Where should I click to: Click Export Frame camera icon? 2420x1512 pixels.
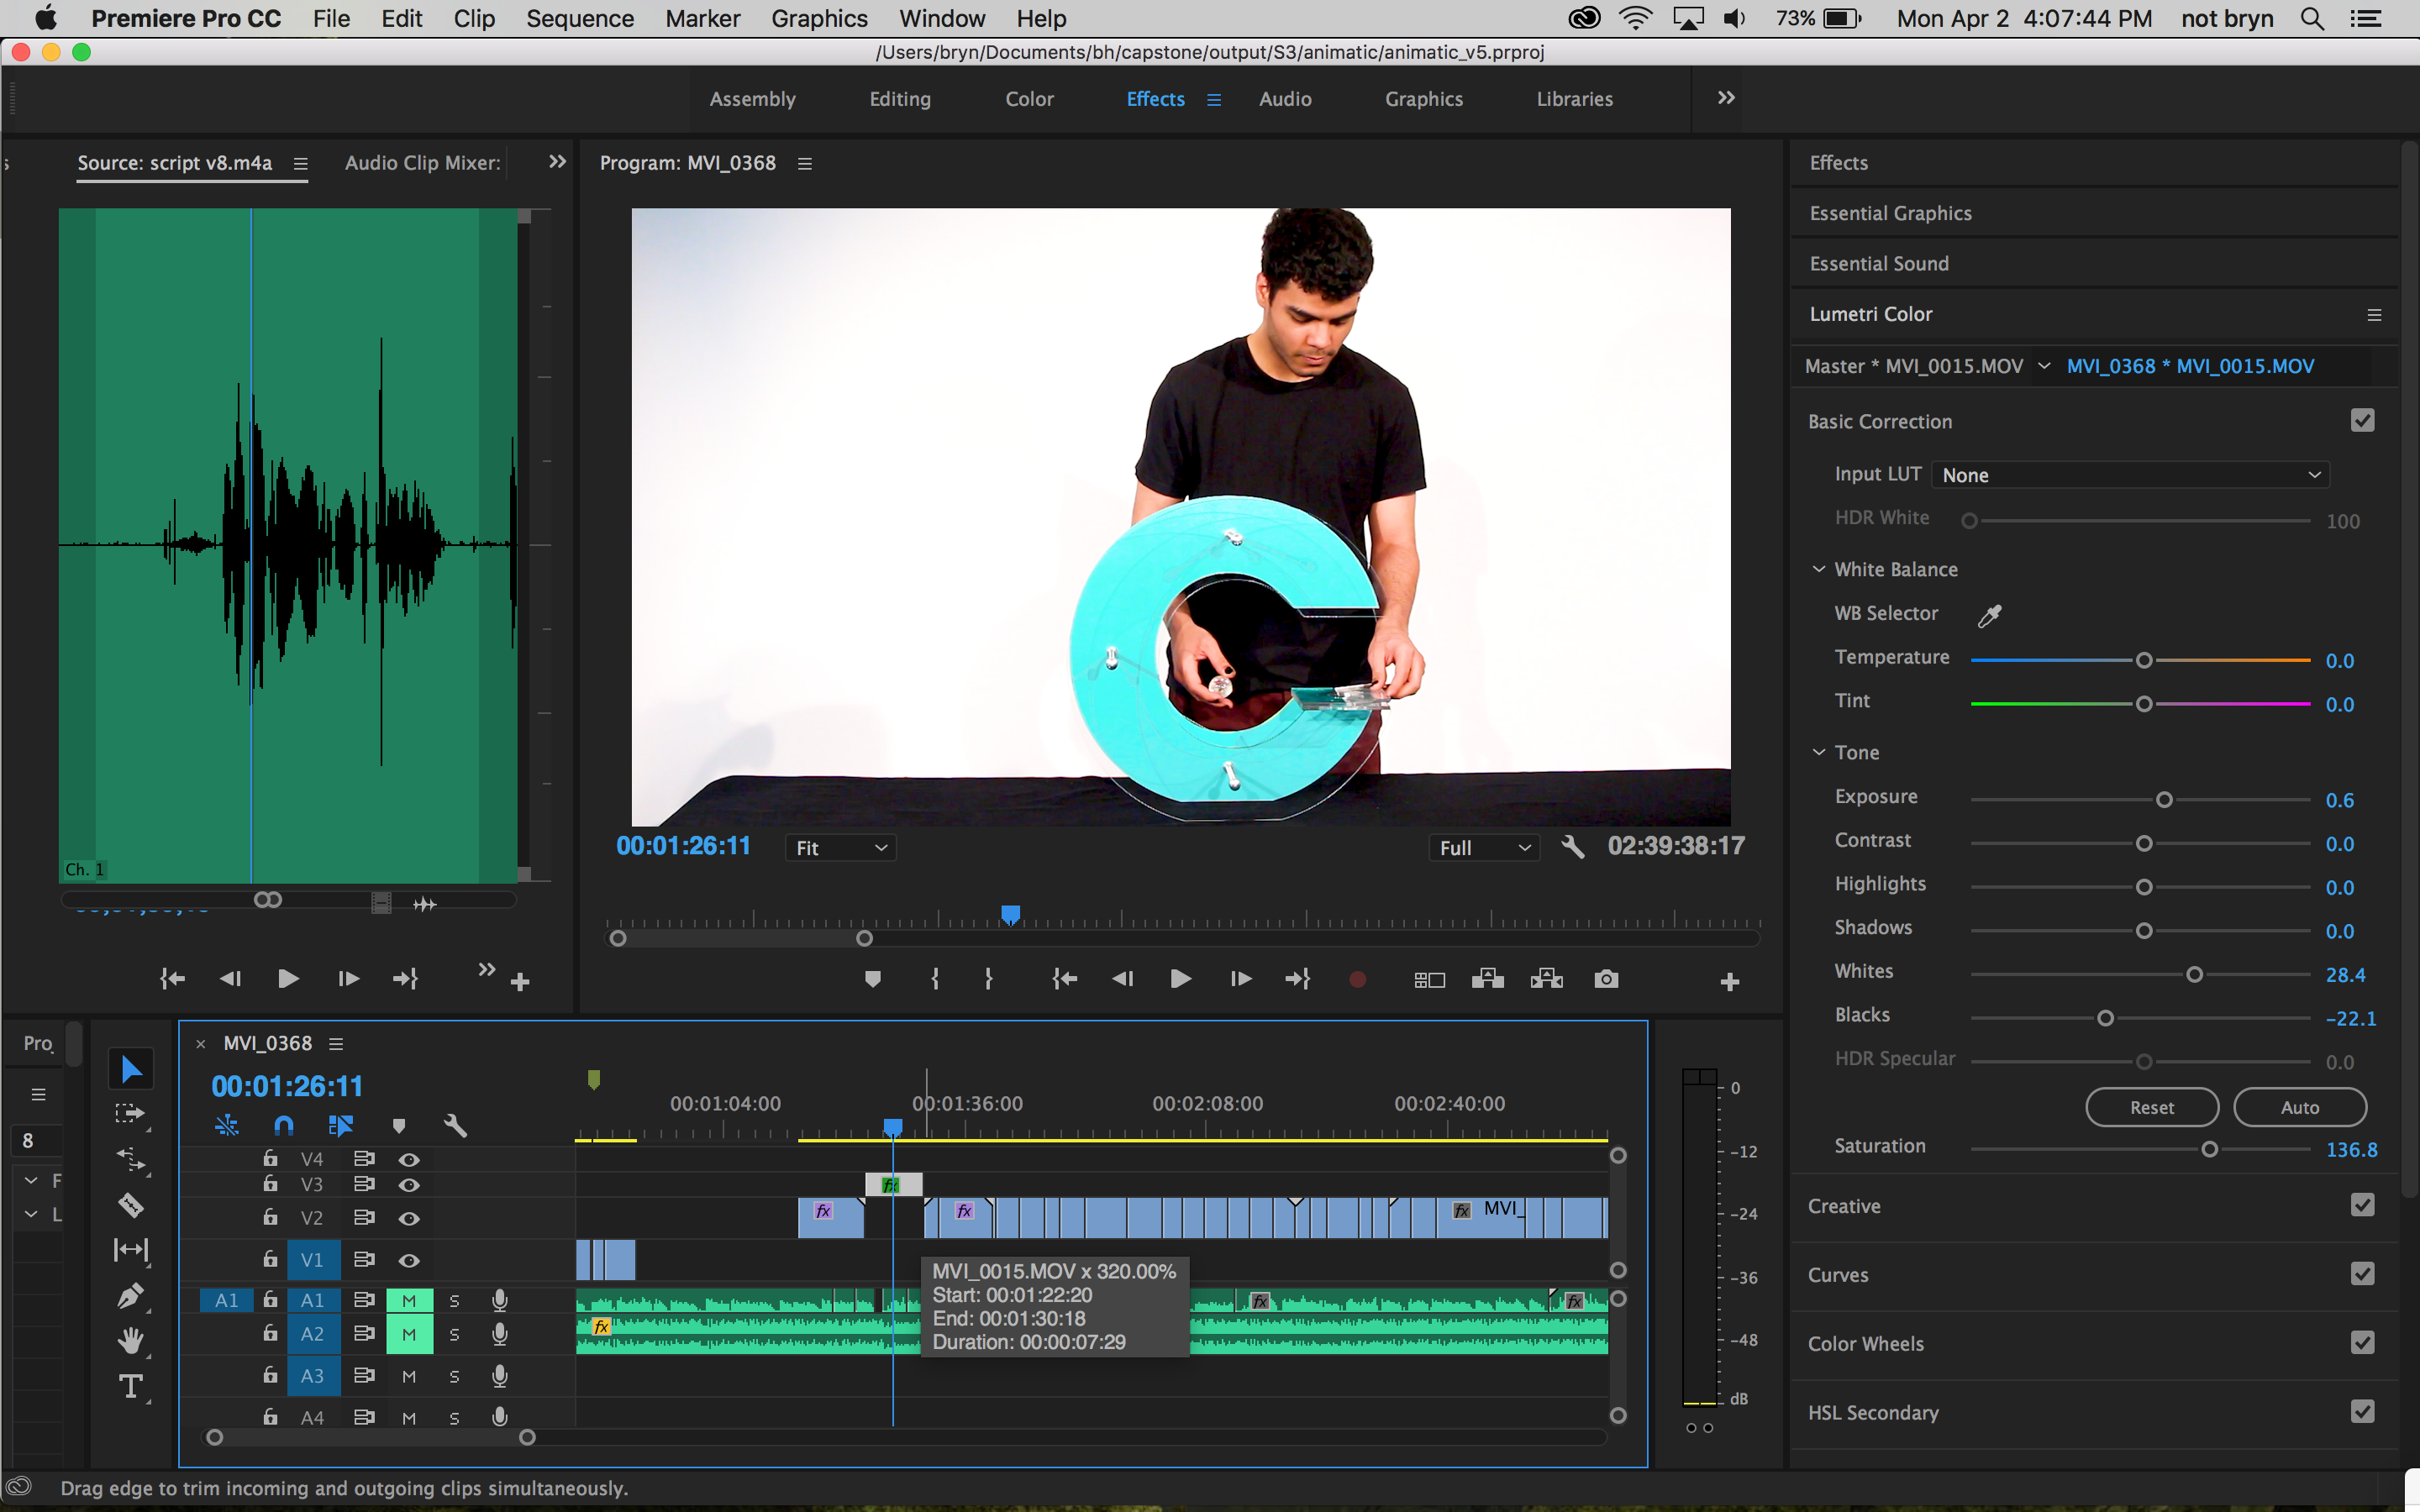tap(1606, 979)
